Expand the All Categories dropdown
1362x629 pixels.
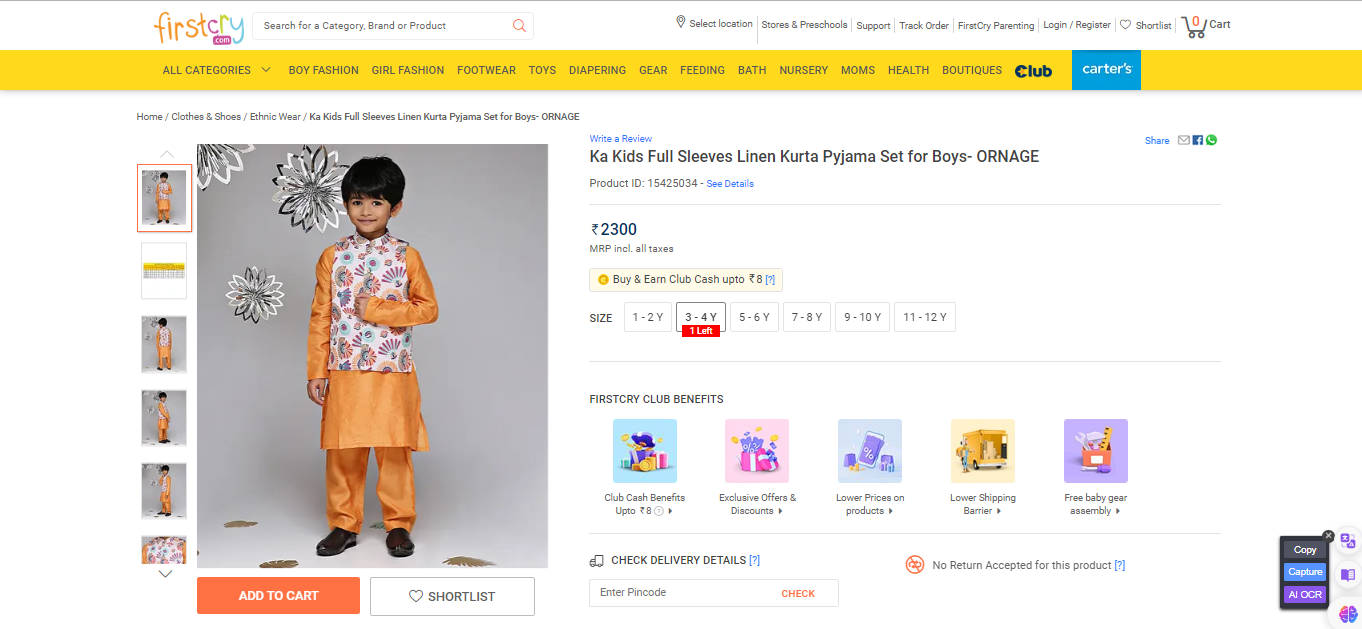(x=217, y=70)
